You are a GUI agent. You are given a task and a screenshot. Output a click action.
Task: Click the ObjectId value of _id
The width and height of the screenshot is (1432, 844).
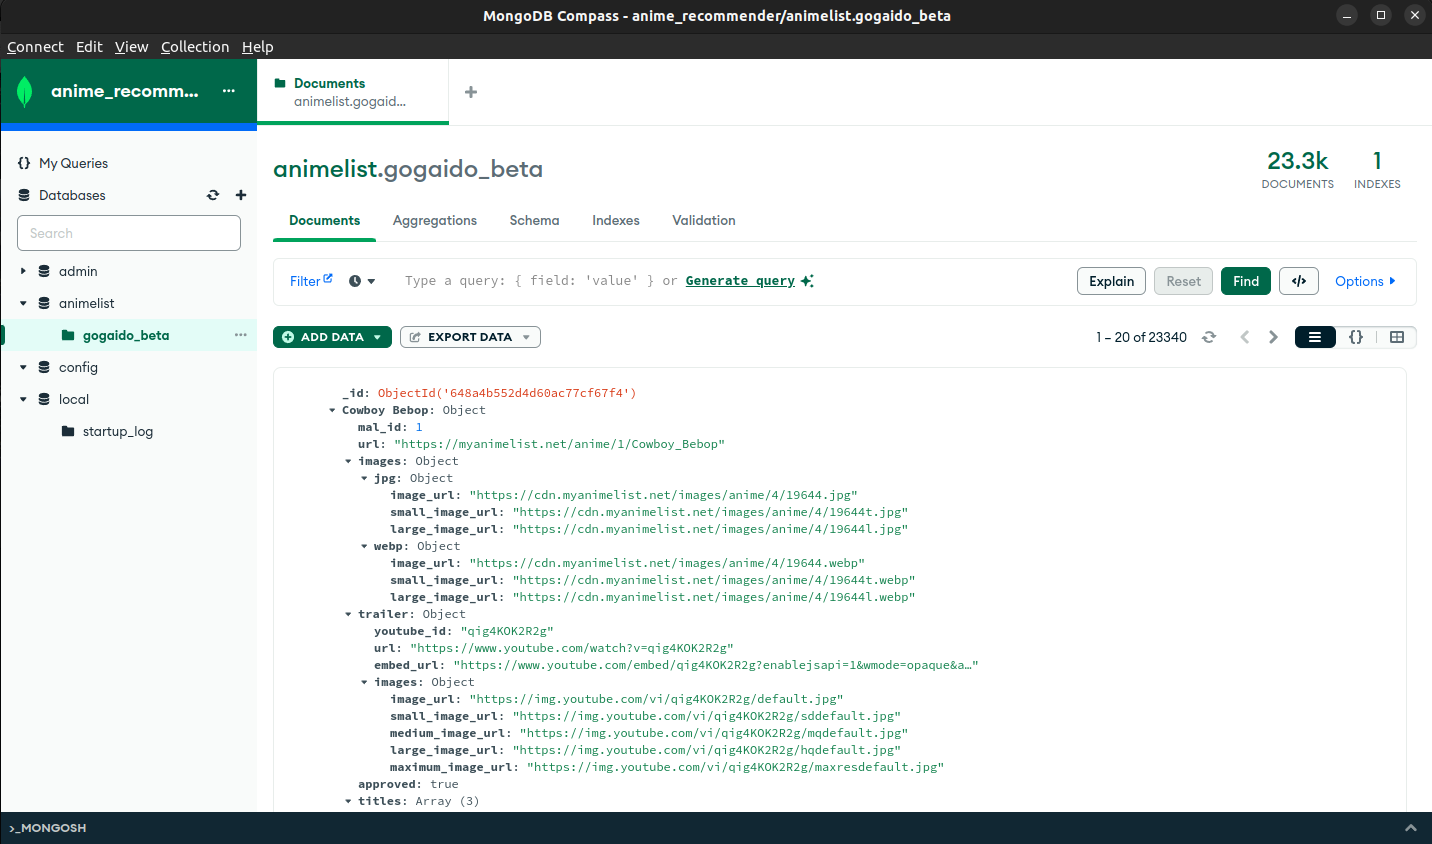(507, 393)
